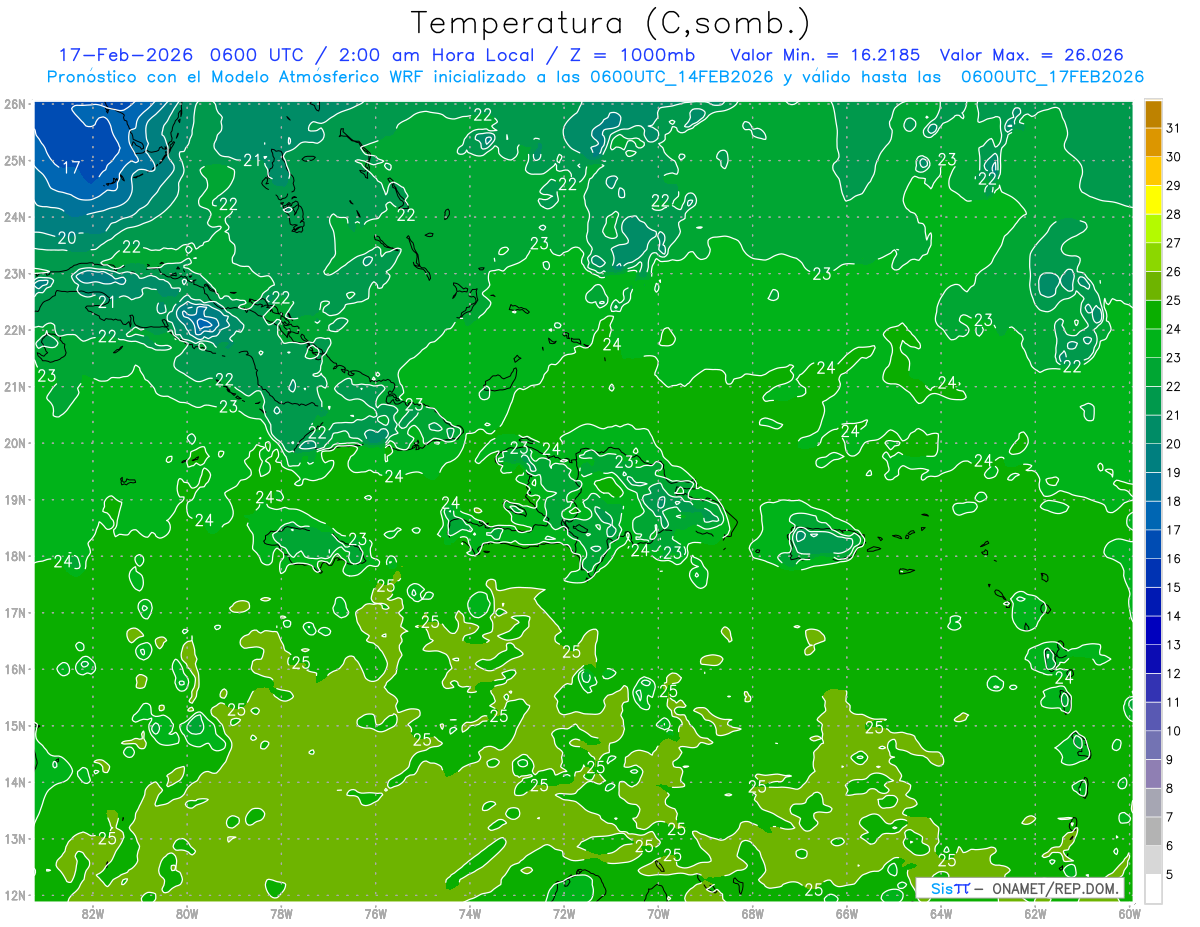Click the '17N' latitude axis label
This screenshot has height=927, width=1200.
[15, 613]
